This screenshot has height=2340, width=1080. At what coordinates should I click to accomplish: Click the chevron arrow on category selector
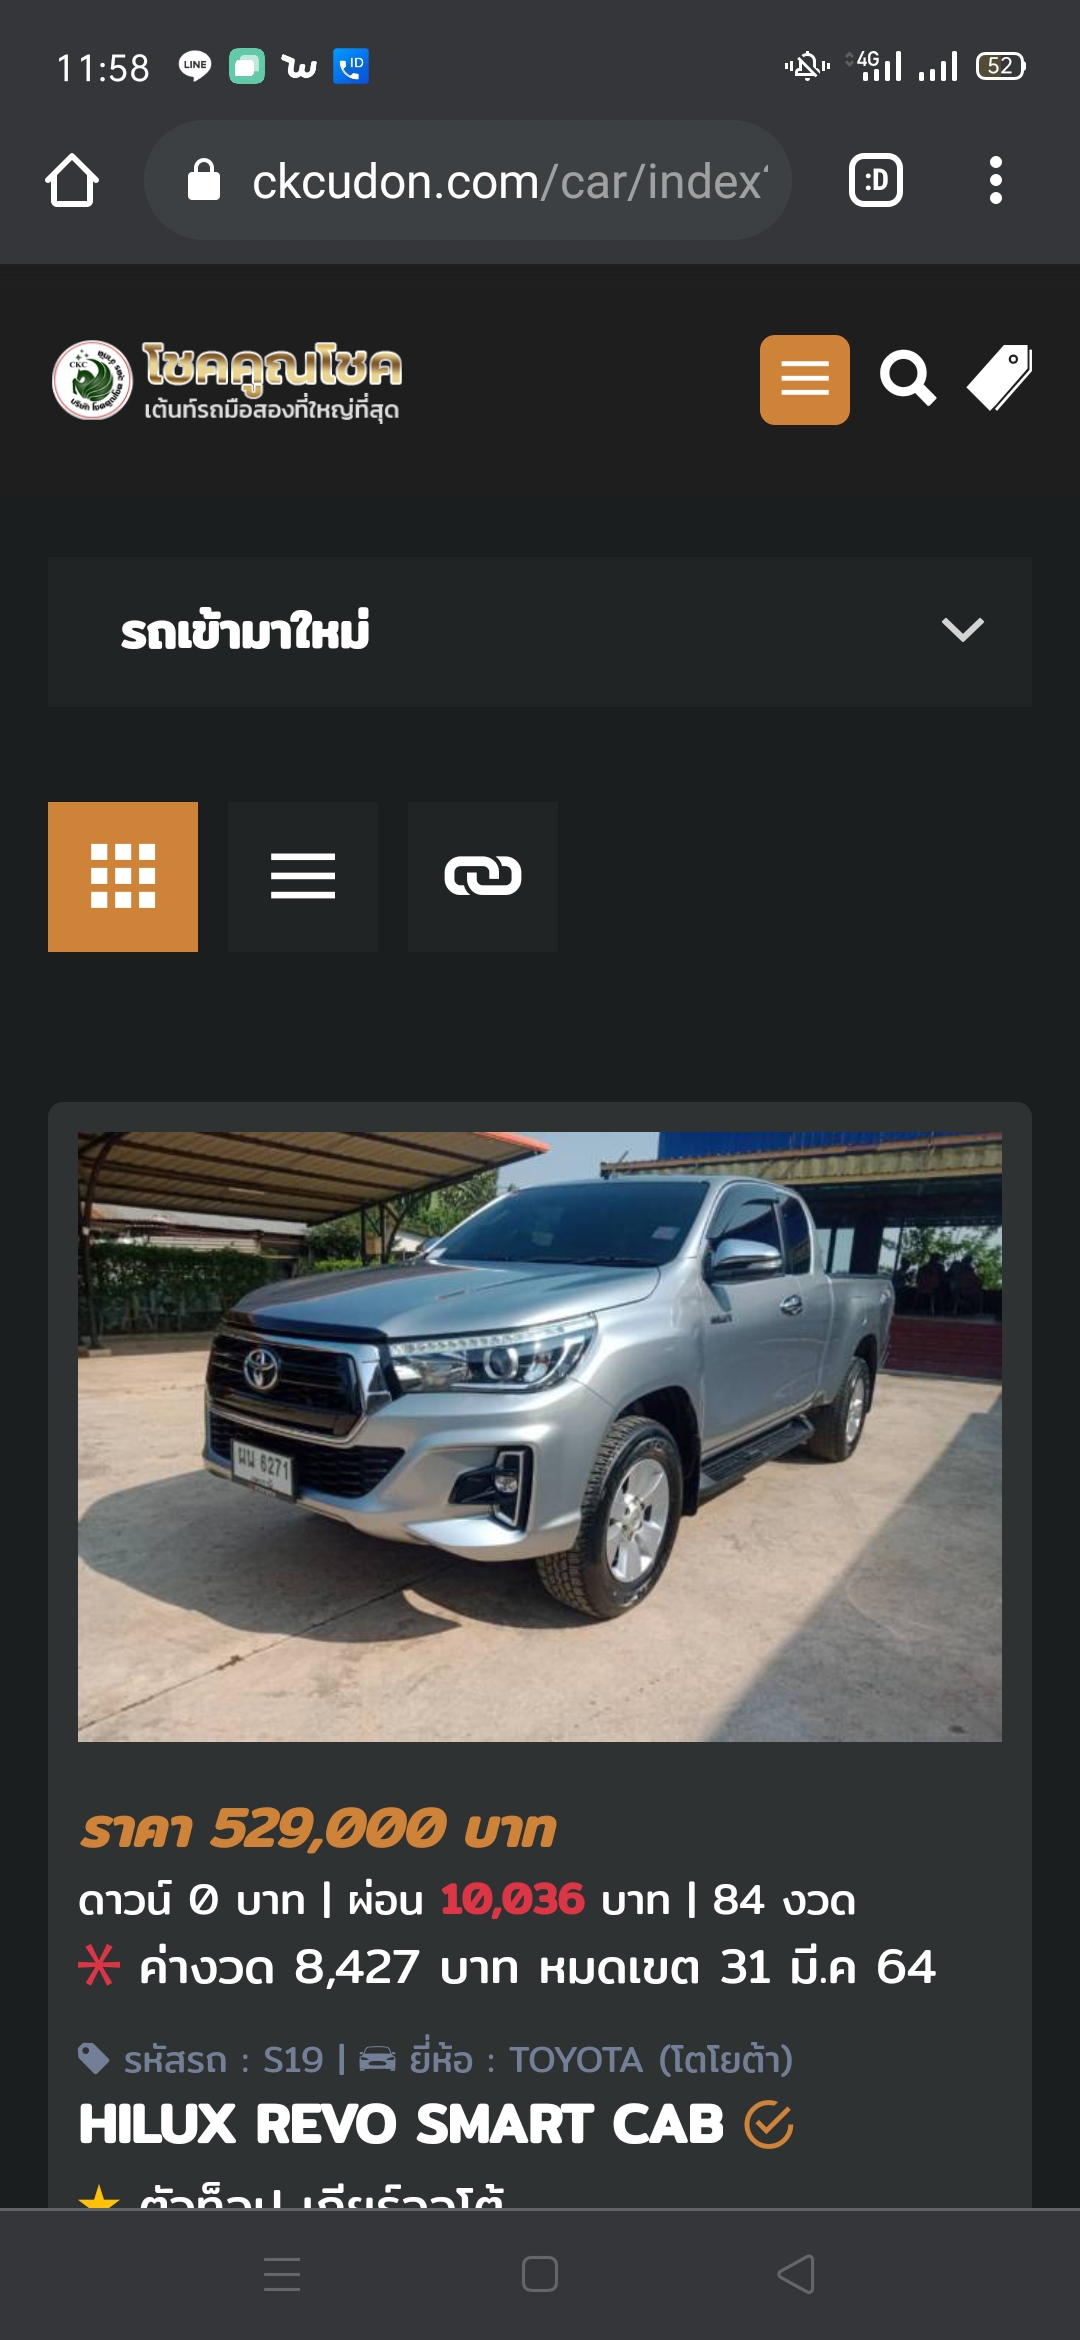click(x=963, y=630)
